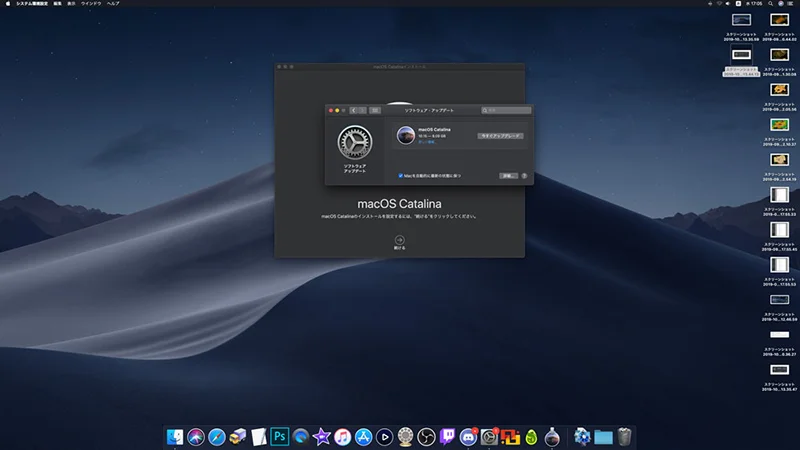This screenshot has height=450, width=800.
Task: Open Discord from the dock
Action: pyautogui.click(x=468, y=436)
